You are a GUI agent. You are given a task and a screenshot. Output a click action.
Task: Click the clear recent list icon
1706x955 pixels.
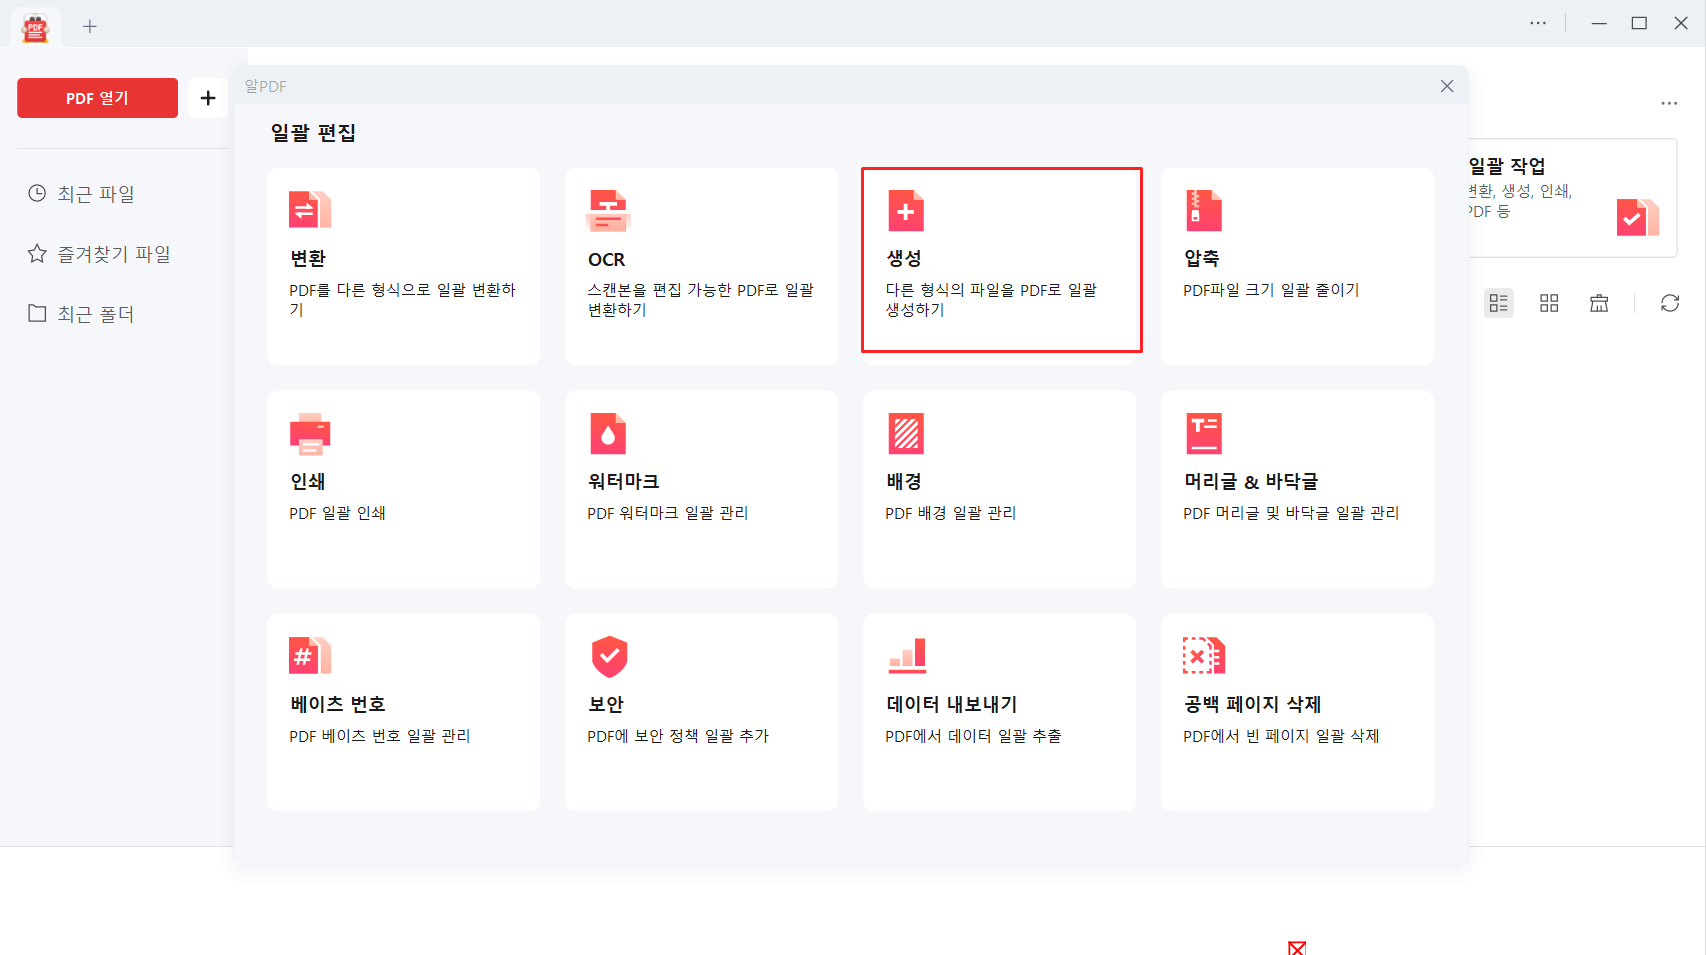[1599, 303]
